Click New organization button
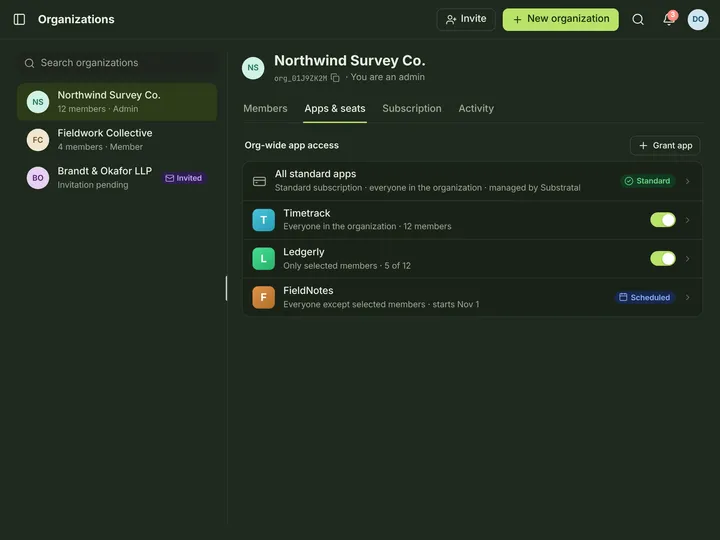This screenshot has height=540, width=720. click(561, 19)
